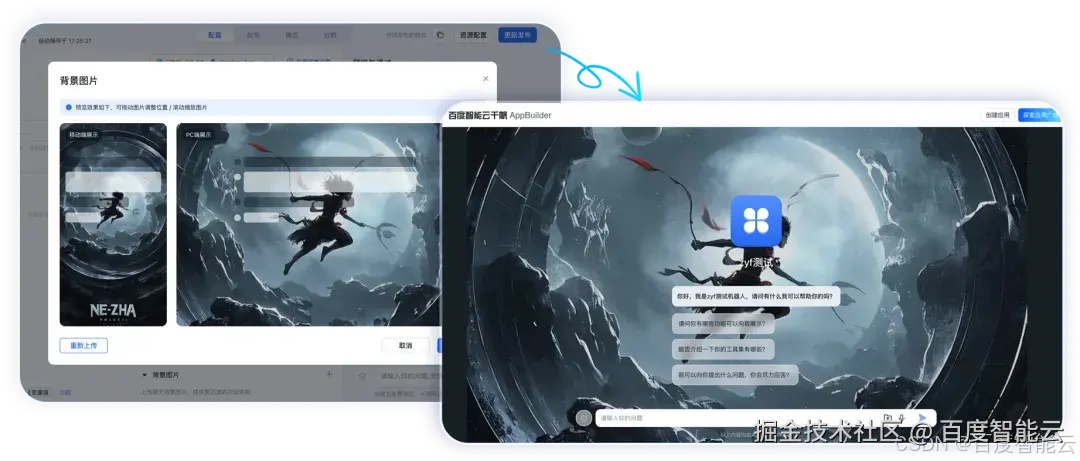Click the copy icon beside 资源配置

click(x=440, y=34)
